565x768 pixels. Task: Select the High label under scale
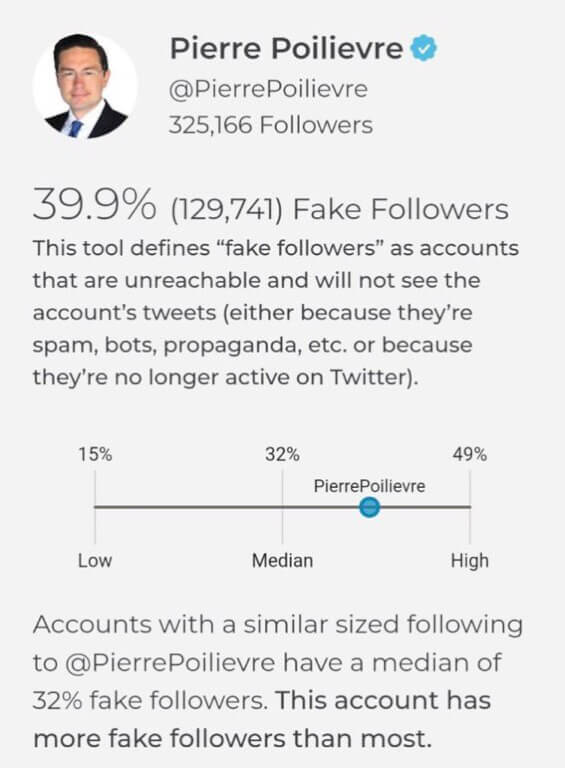pyautogui.click(x=470, y=560)
